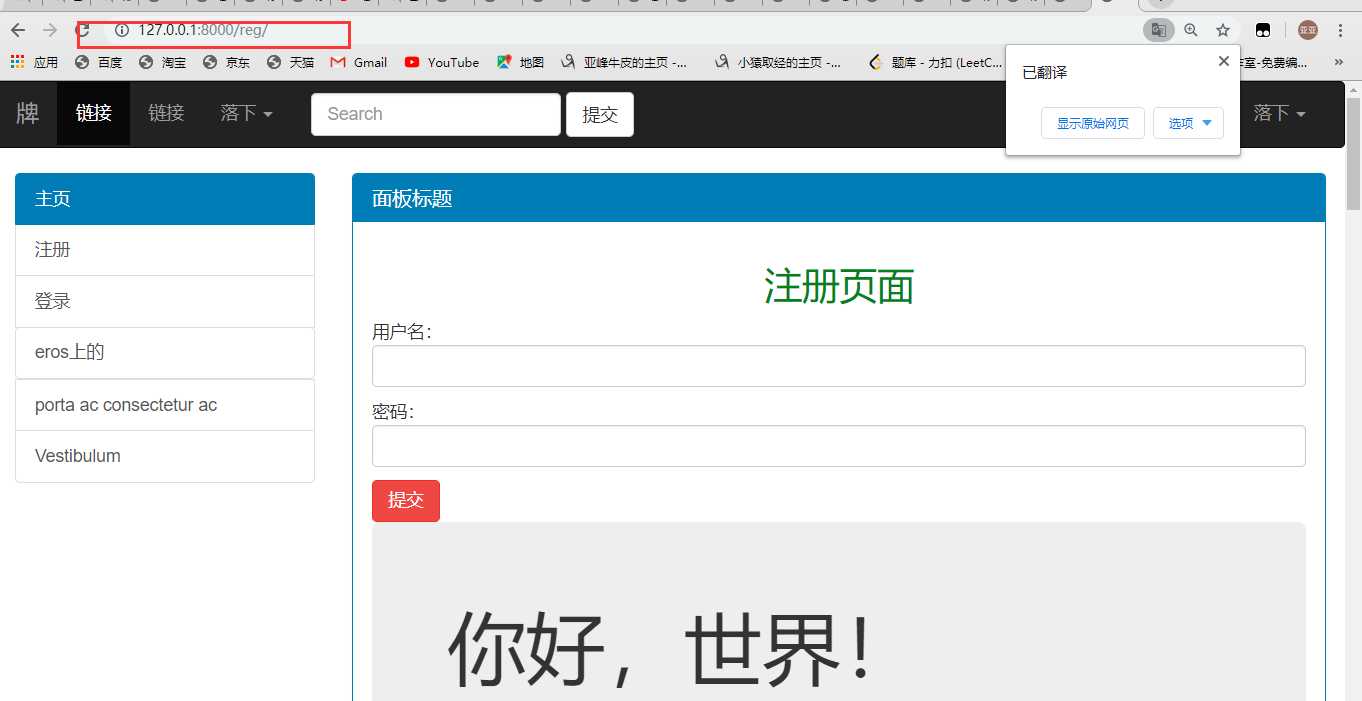Image resolution: width=1362 pixels, height=701 pixels.
Task: Open the 天猫 bookmark
Action: pos(290,62)
